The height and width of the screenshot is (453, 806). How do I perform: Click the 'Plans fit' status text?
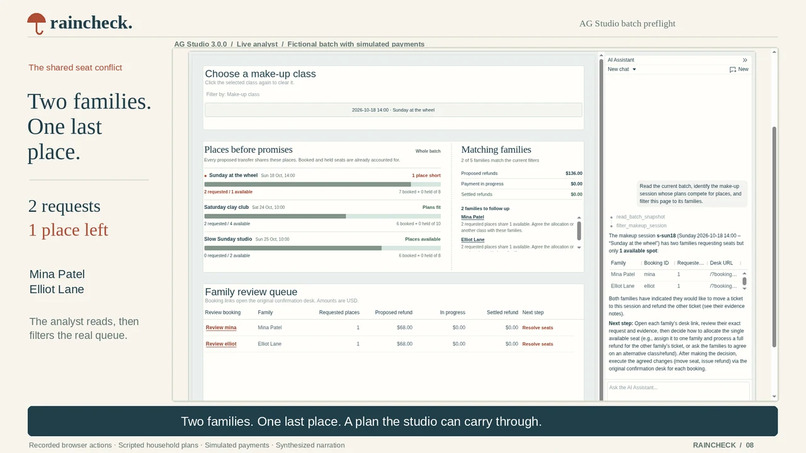point(431,207)
